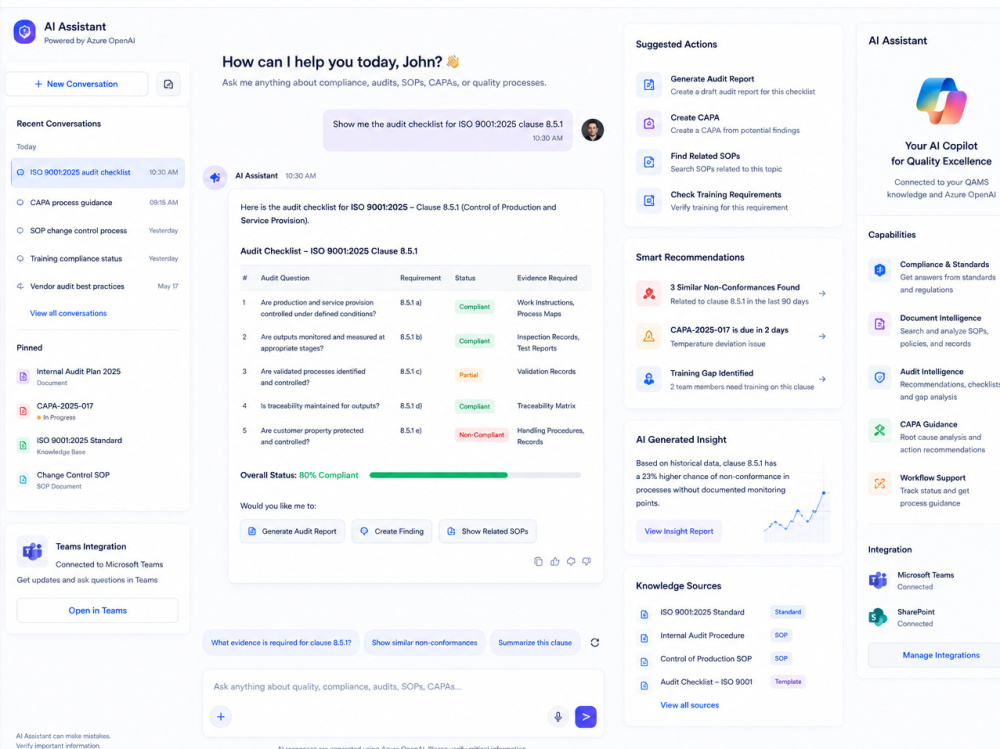Viewport: 1000px width, 749px height.
Task: Click Generate Audit Report chip in chat
Action: (293, 531)
